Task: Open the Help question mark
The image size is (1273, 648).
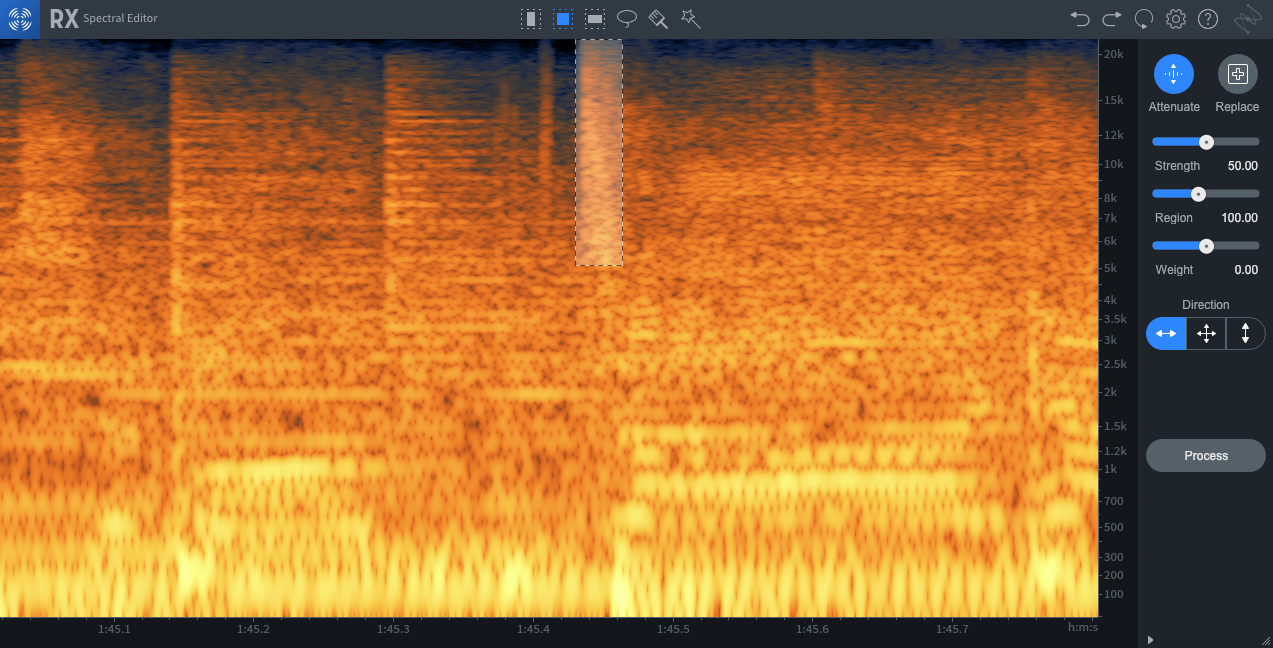Action: point(1208,19)
